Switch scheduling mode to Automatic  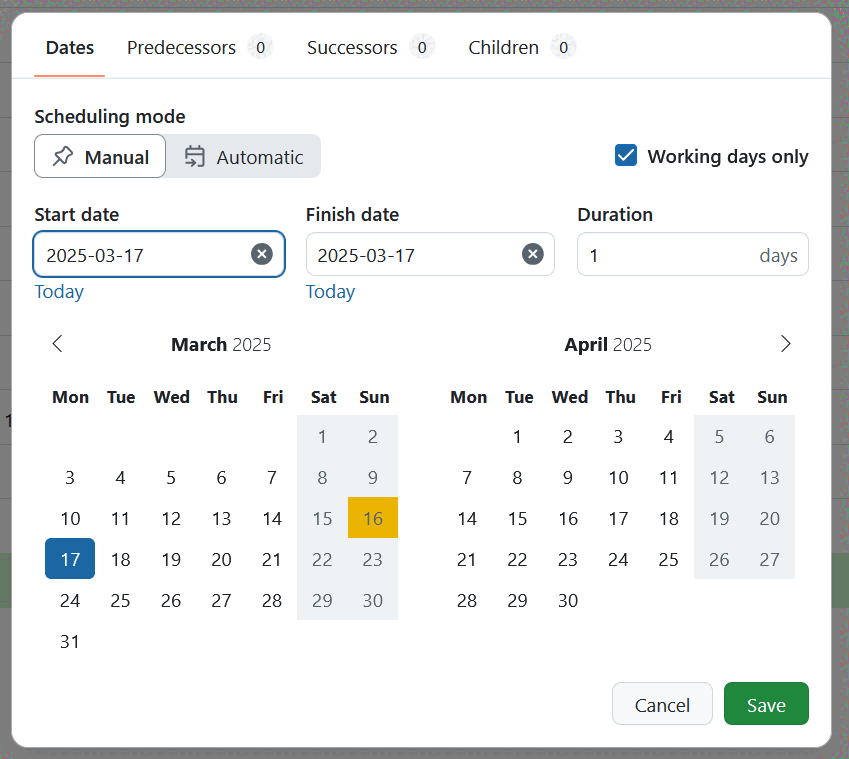pos(243,156)
